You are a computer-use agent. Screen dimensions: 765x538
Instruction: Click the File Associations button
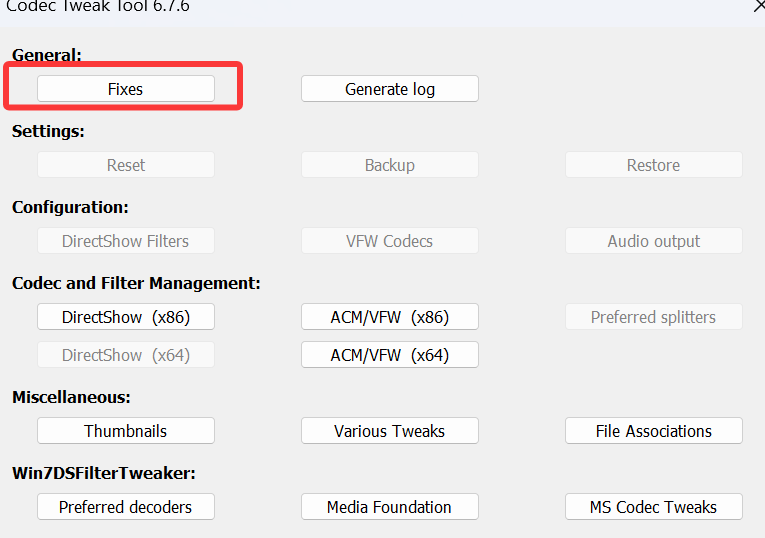[x=653, y=431]
